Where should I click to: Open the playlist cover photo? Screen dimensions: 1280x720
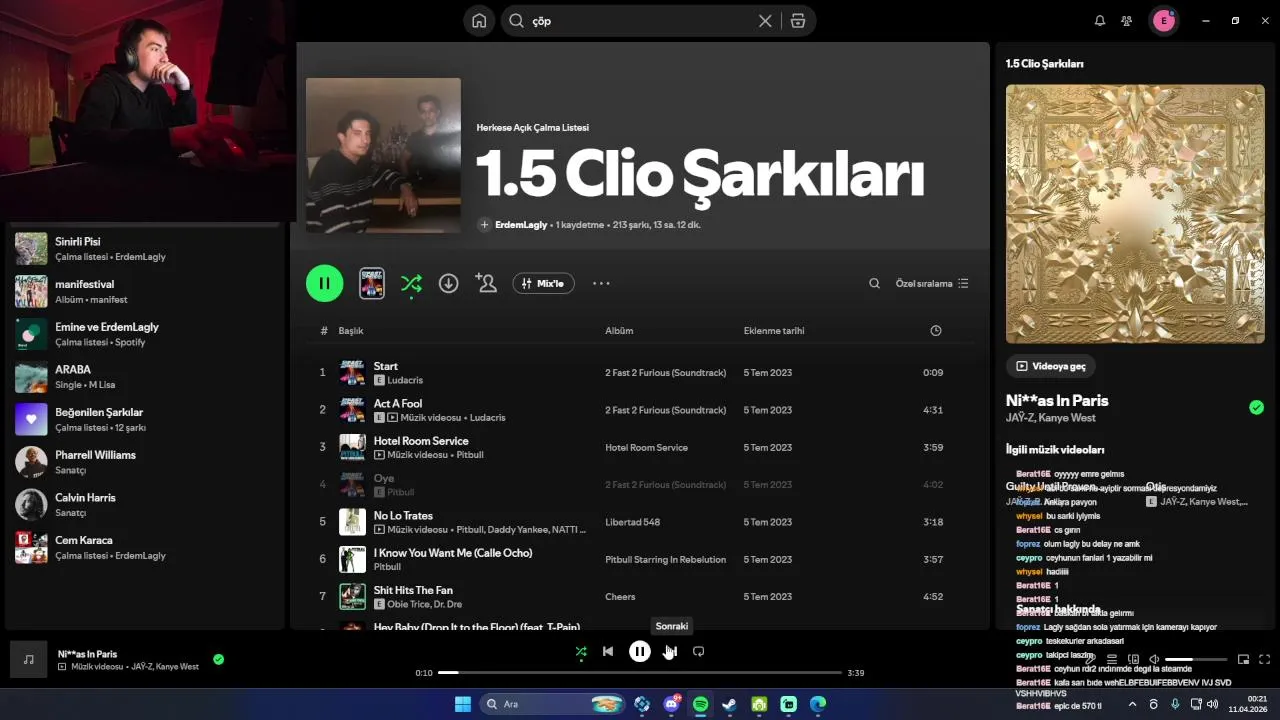coord(383,155)
